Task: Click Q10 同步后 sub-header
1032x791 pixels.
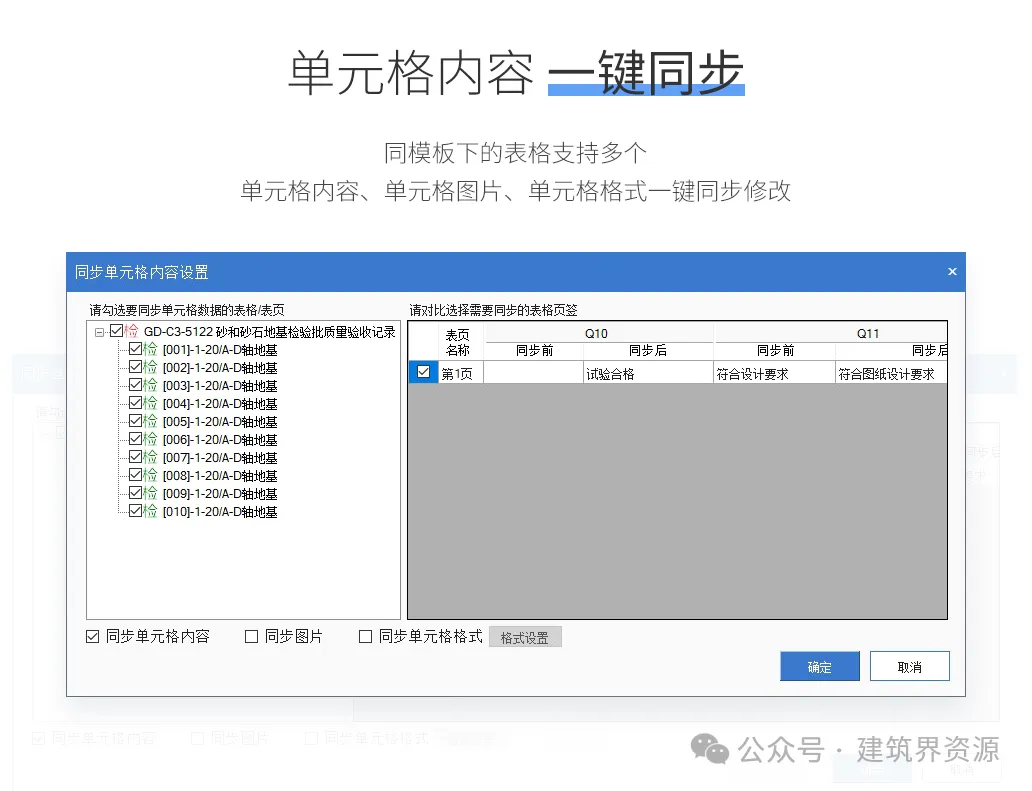Action: click(x=648, y=351)
